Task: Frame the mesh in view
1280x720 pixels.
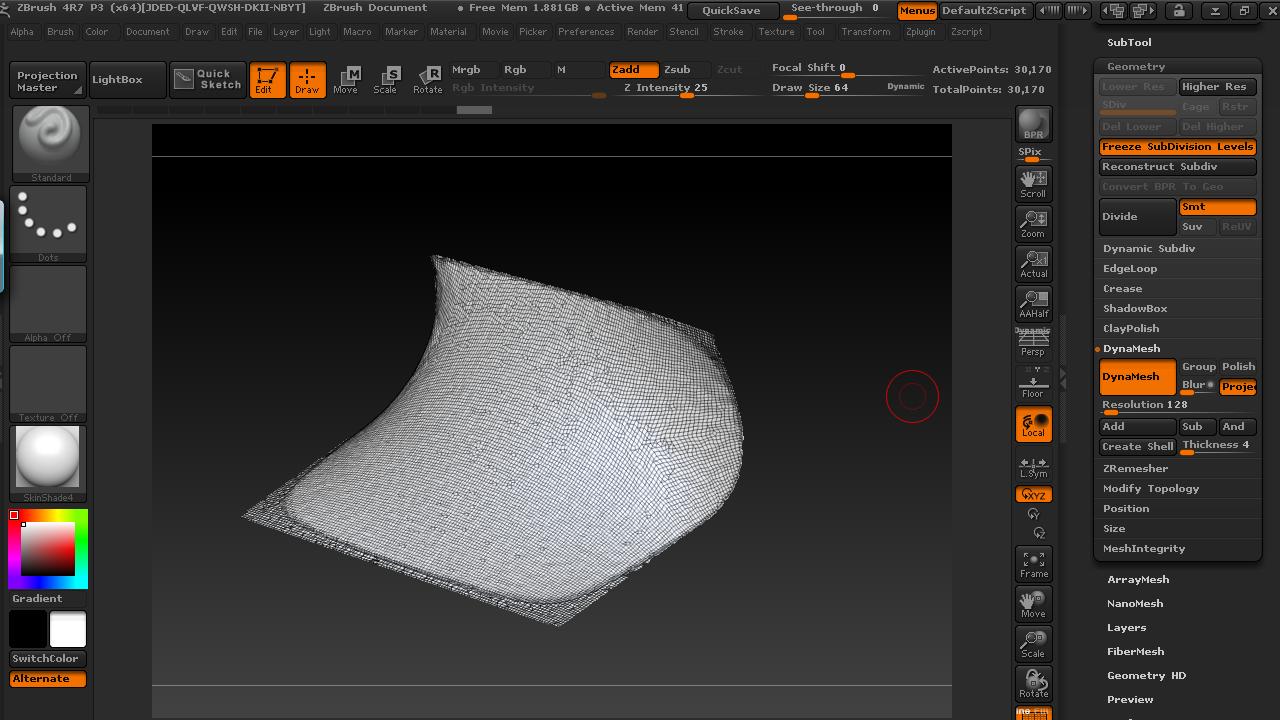Action: click(x=1033, y=564)
